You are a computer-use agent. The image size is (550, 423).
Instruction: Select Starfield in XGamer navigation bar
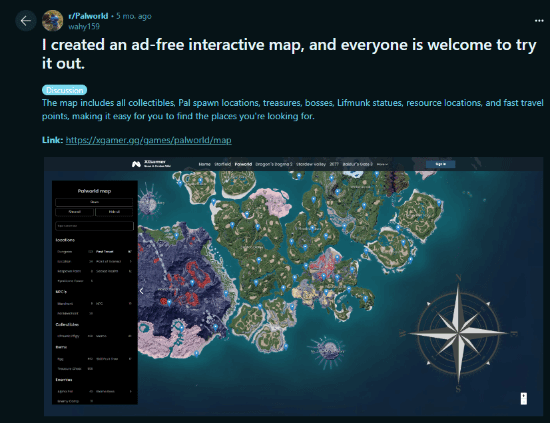pyautogui.click(x=223, y=164)
